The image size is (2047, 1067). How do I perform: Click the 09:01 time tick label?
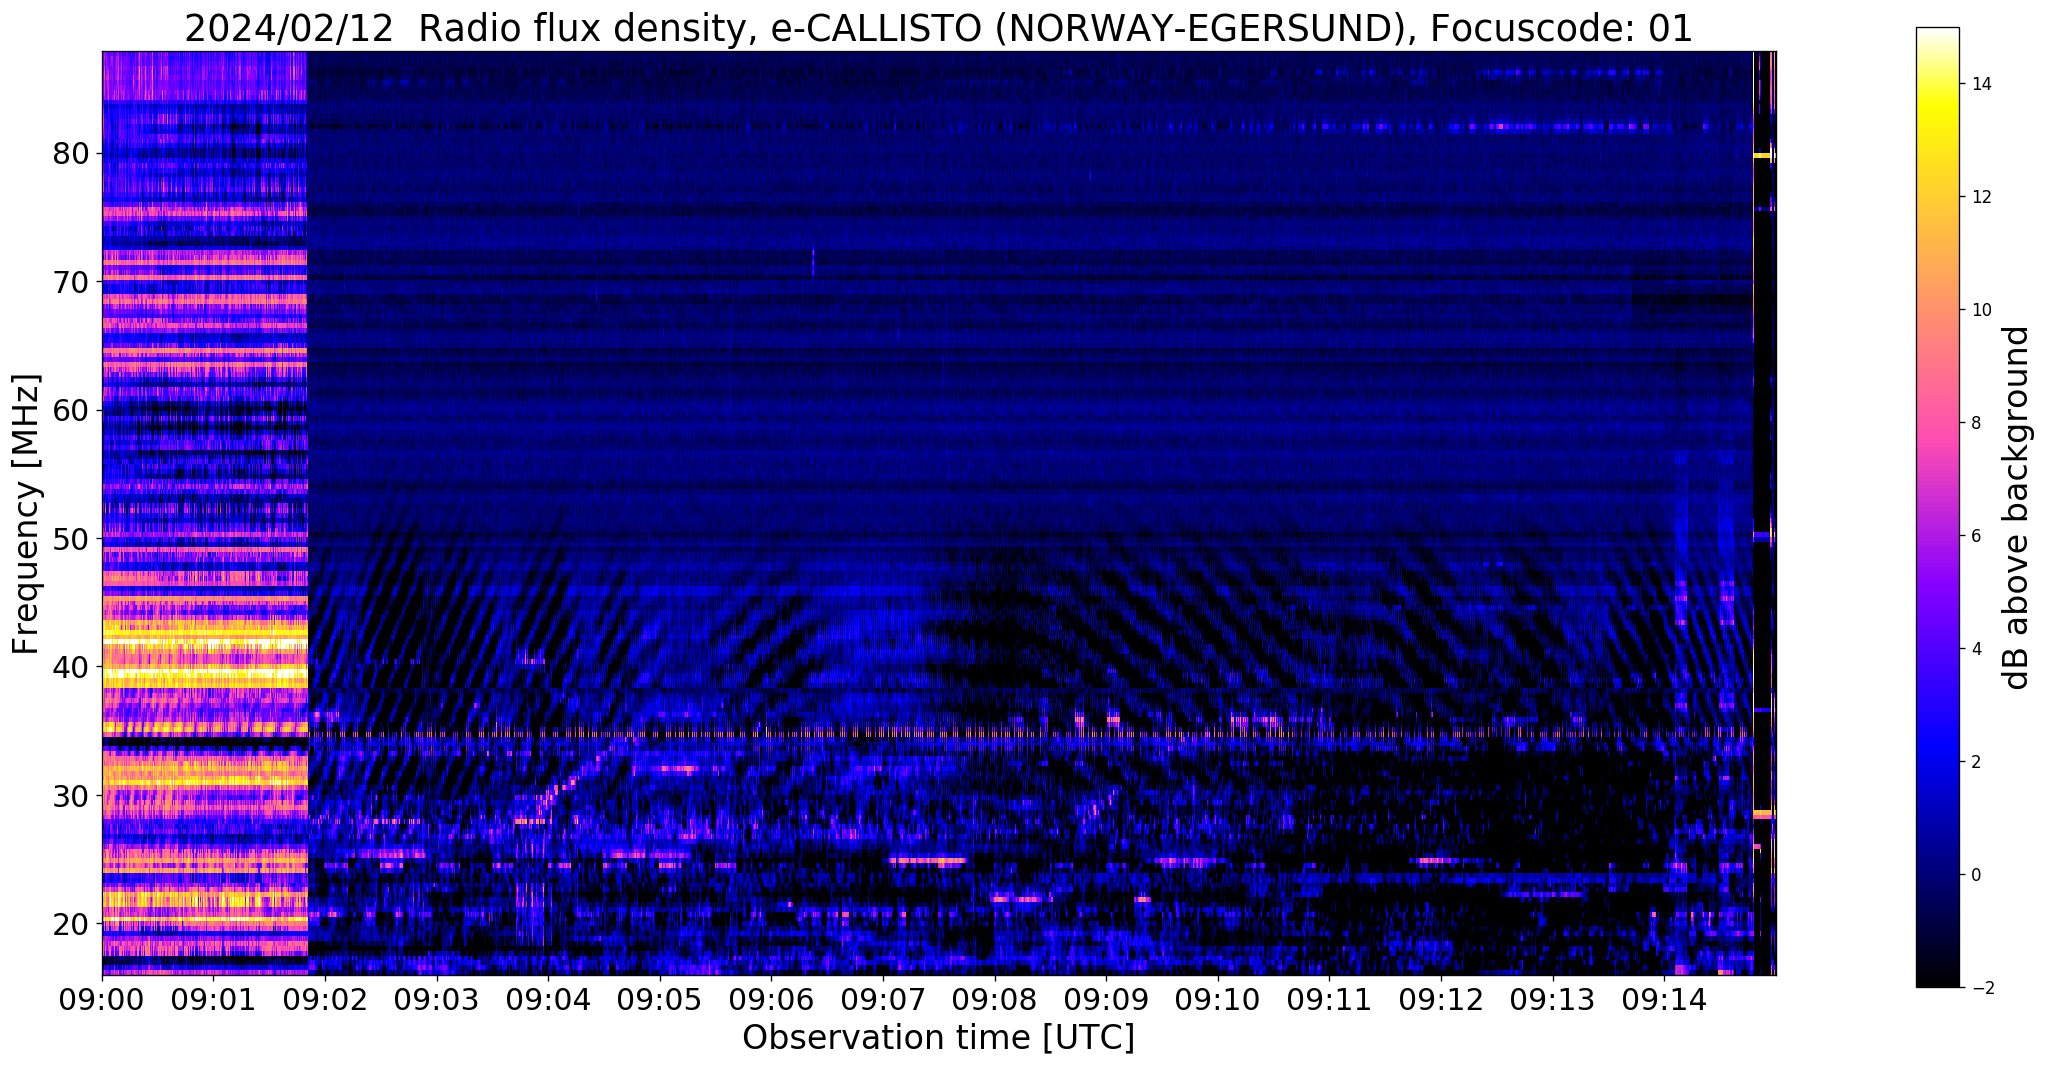click(x=213, y=1000)
